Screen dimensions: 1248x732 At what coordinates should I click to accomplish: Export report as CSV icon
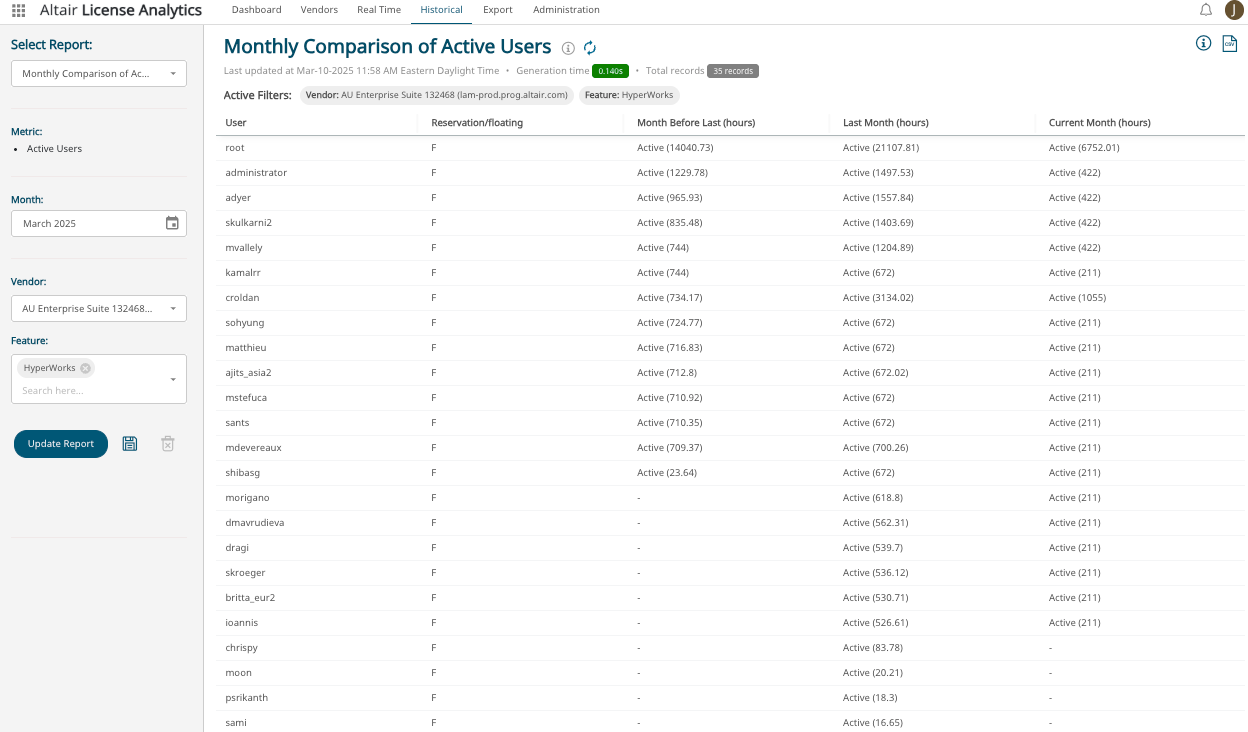pyautogui.click(x=1230, y=43)
